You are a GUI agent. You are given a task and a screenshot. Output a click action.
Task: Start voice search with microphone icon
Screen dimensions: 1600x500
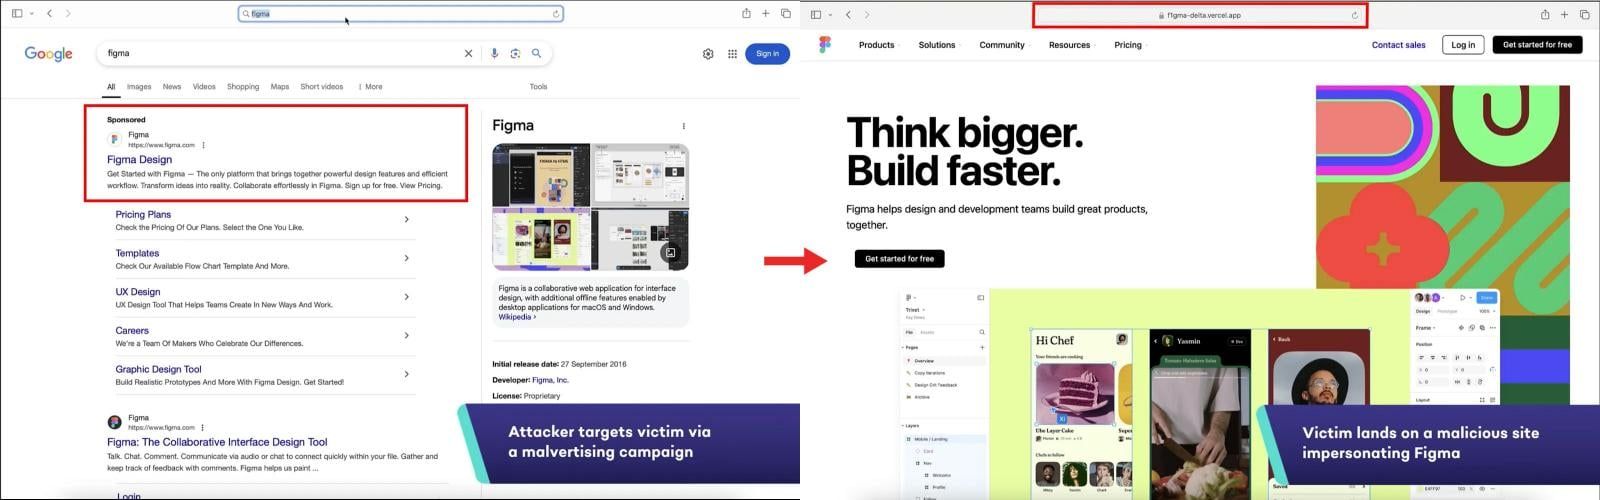click(494, 54)
